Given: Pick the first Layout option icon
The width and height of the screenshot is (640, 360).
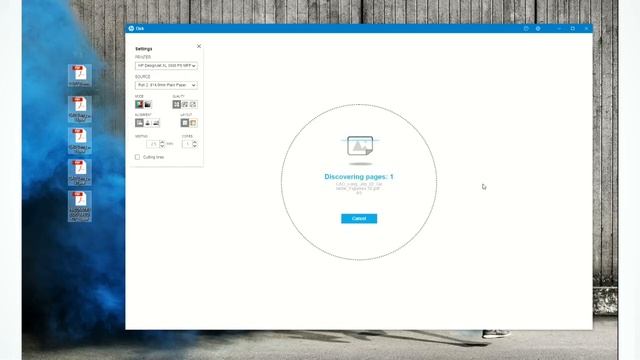Looking at the screenshot, I should pyautogui.click(x=185, y=123).
